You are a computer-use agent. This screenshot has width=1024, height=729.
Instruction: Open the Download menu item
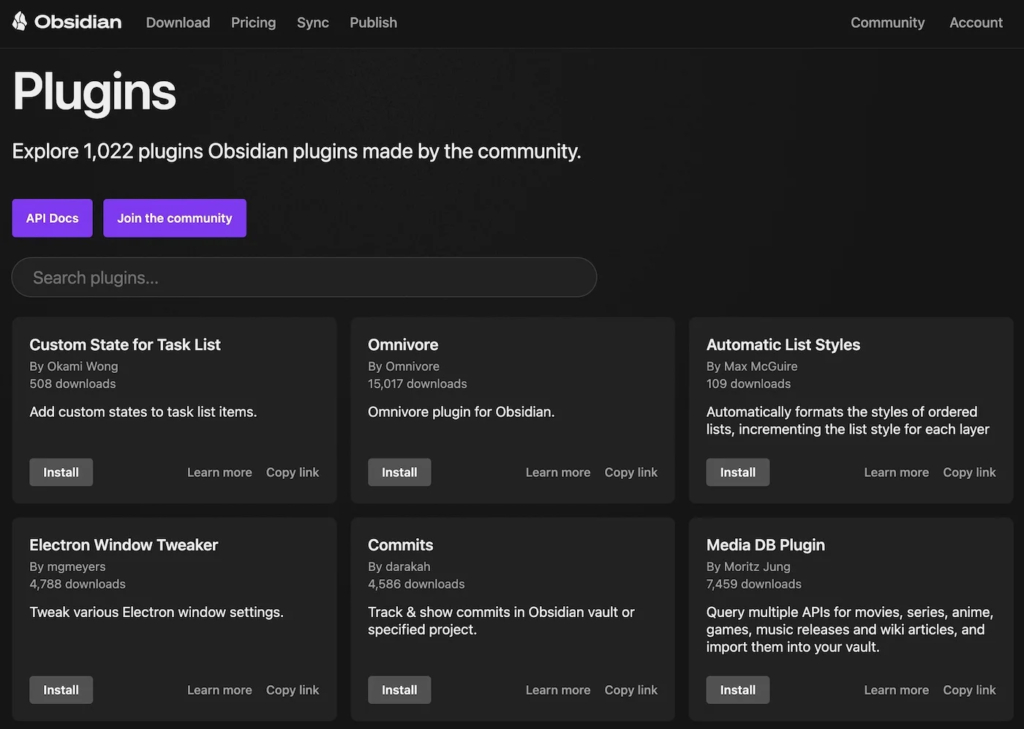pyautogui.click(x=178, y=22)
